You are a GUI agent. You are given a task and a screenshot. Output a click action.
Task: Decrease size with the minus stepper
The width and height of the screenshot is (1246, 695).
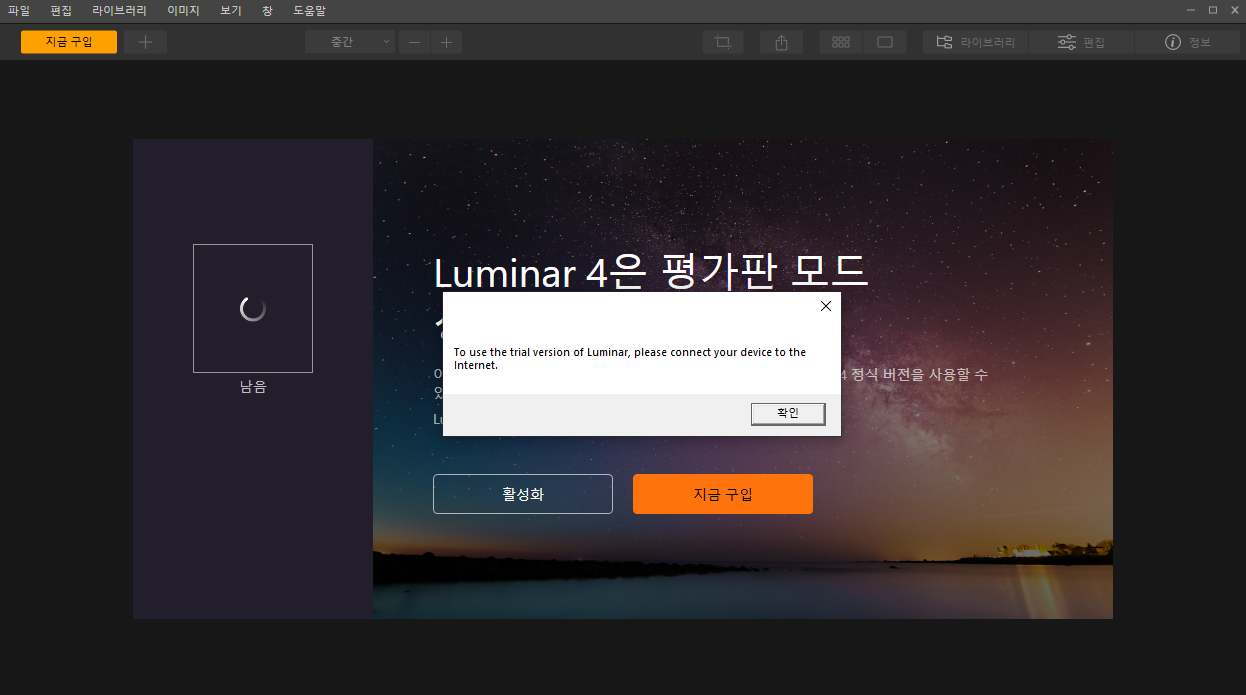(x=413, y=41)
